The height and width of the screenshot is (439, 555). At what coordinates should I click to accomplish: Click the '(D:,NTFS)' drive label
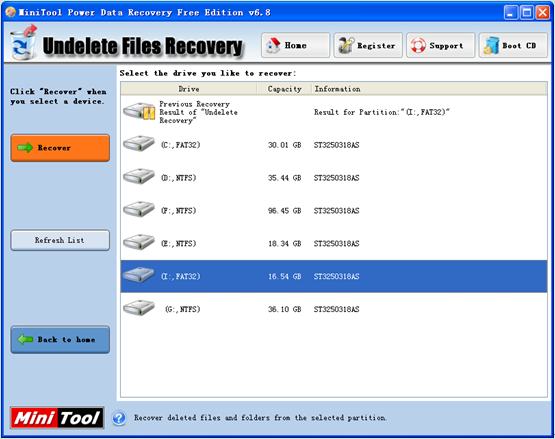pyautogui.click(x=178, y=178)
